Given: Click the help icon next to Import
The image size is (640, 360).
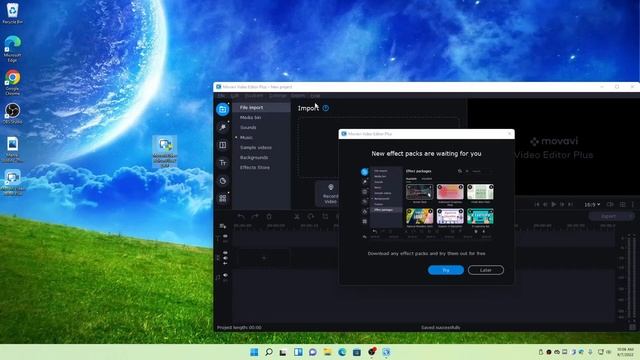Looking at the screenshot, I should 325,108.
